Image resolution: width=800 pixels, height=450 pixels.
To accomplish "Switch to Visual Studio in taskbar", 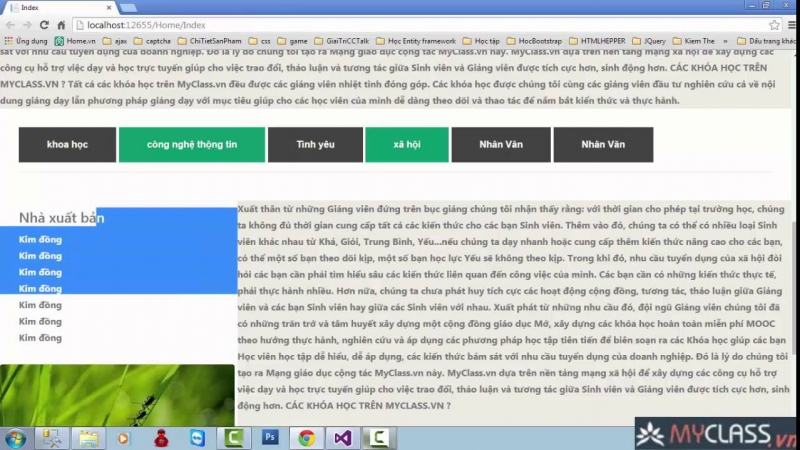I will point(343,437).
